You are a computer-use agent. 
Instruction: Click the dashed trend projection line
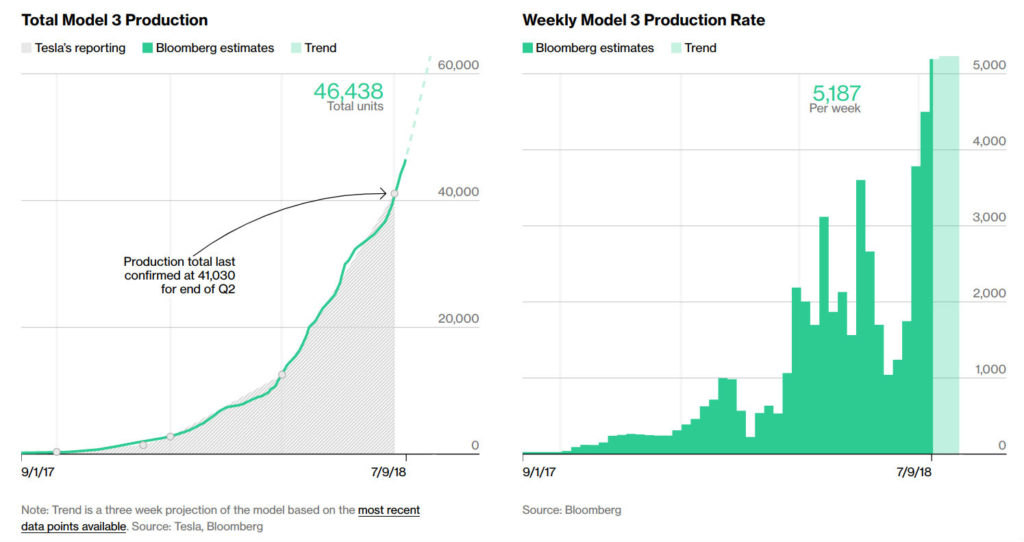[x=419, y=108]
